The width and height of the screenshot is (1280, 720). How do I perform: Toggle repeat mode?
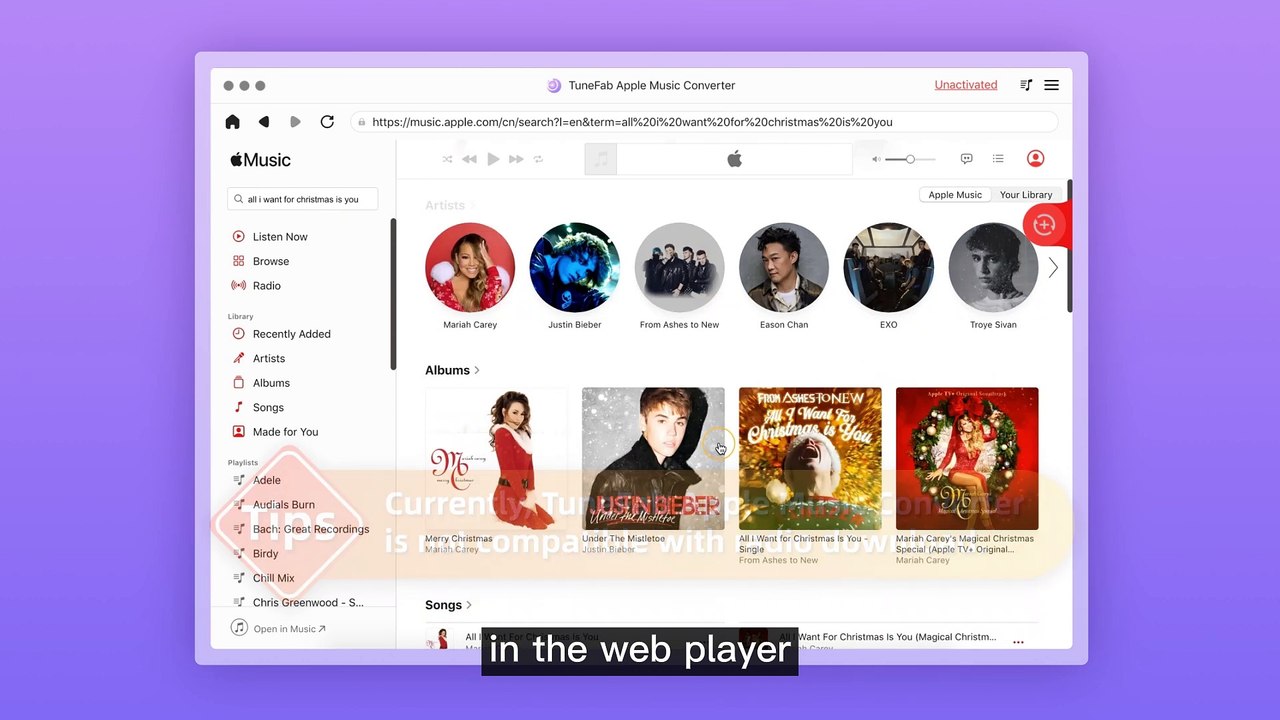coord(538,159)
